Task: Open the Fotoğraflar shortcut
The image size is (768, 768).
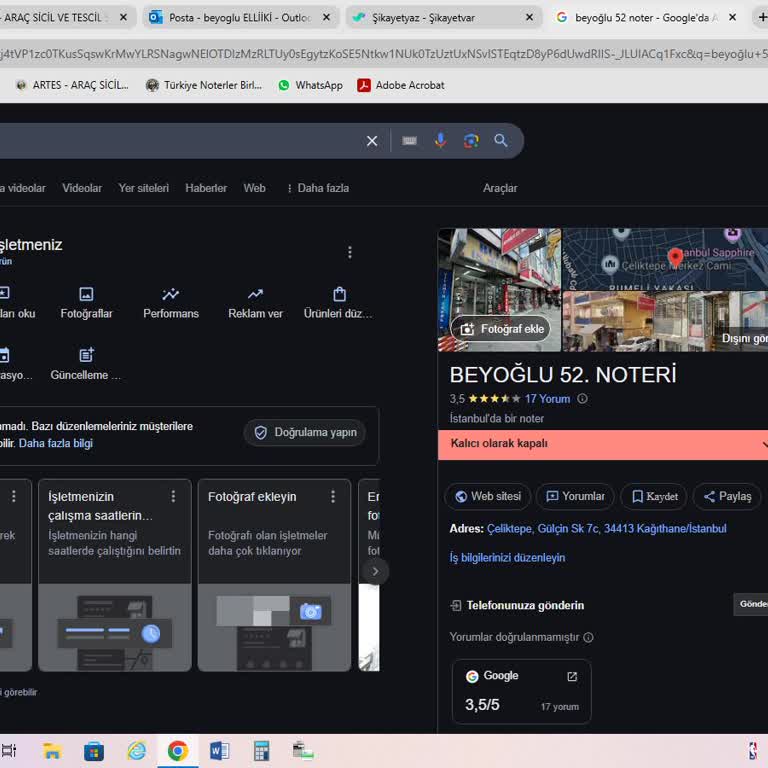Action: click(x=86, y=303)
